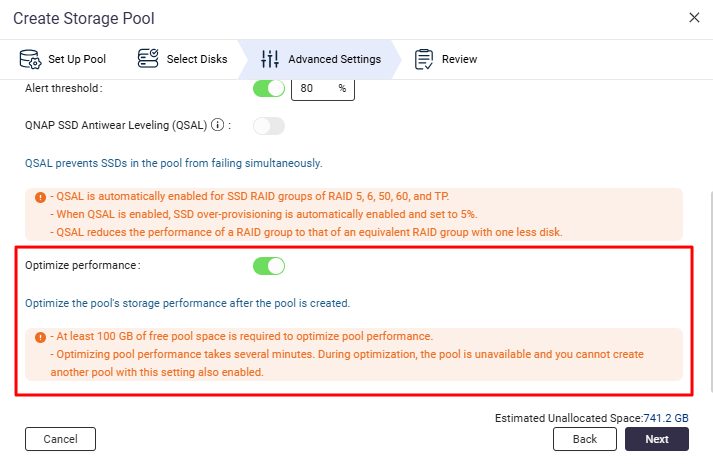Click the Review clipboard icon
Screen dimensions: 713x467
(x=424, y=59)
